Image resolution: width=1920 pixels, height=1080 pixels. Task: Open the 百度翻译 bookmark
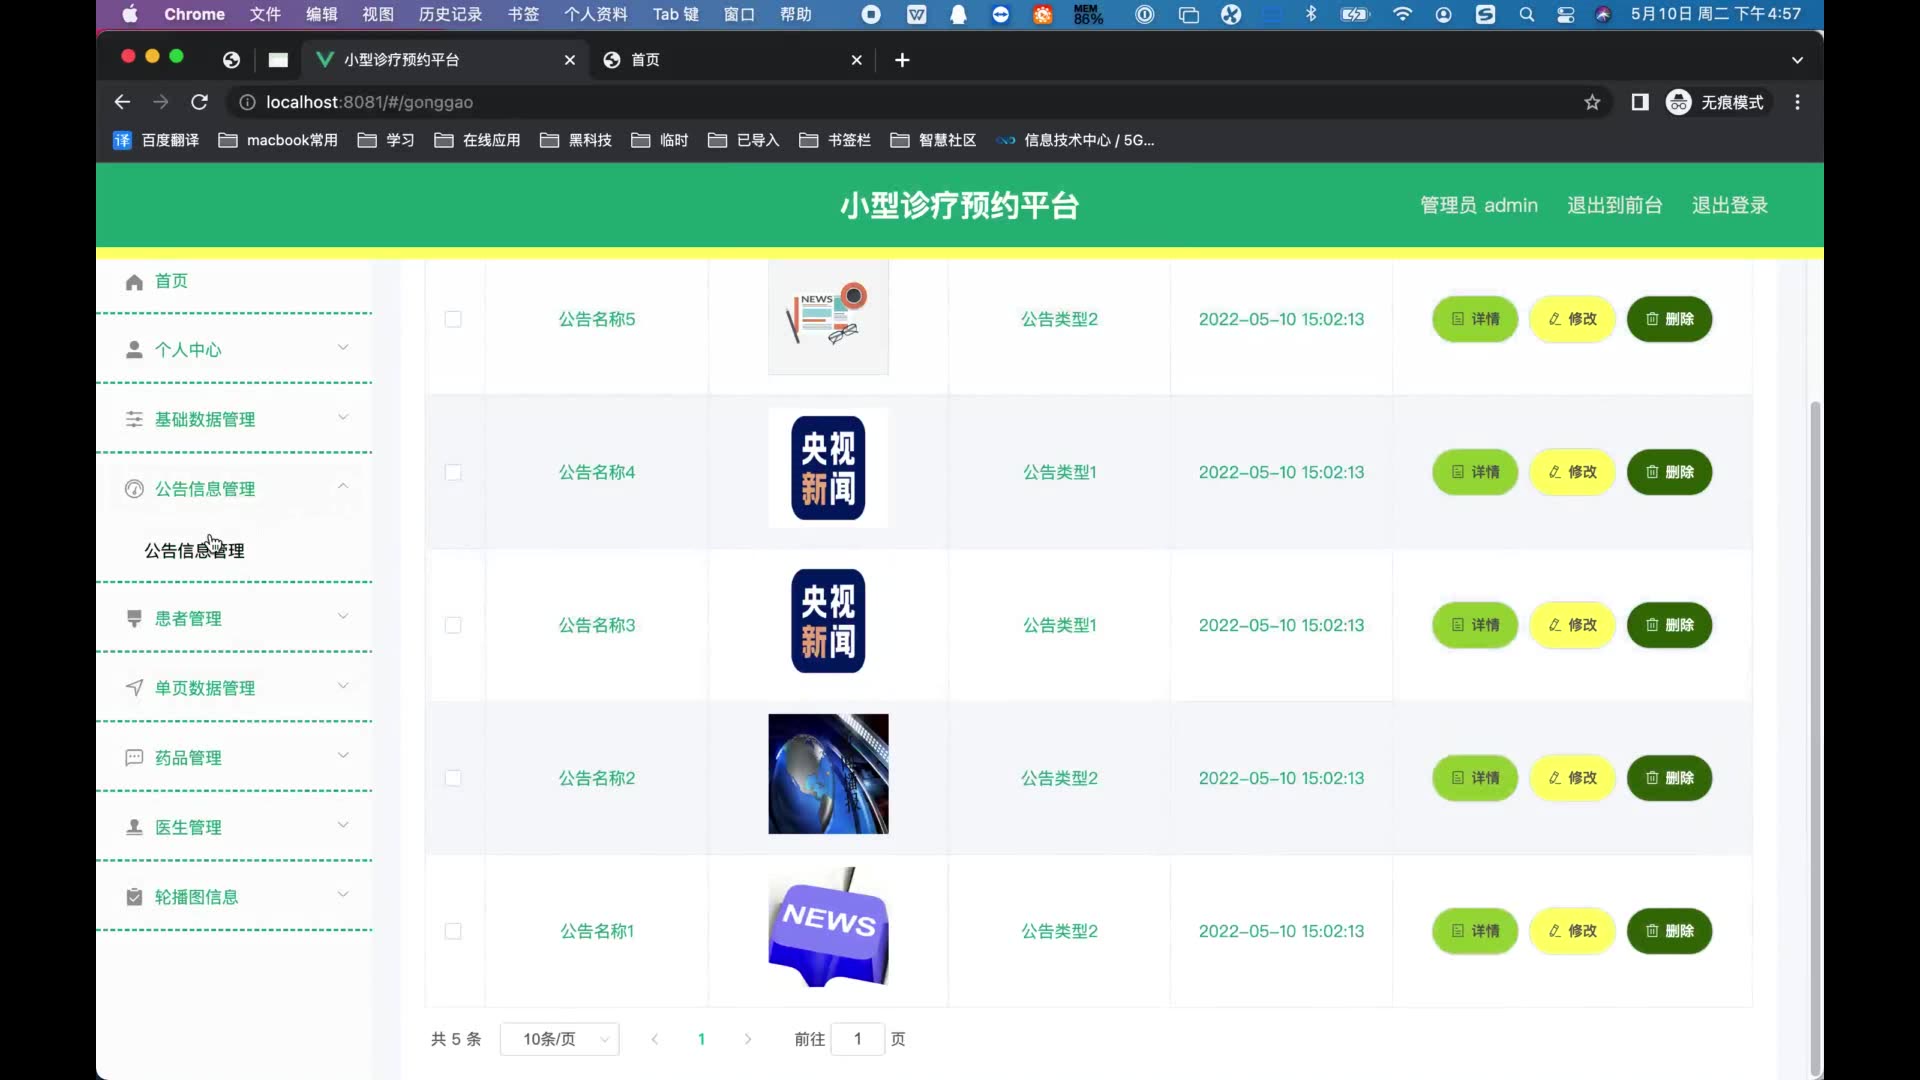point(156,140)
